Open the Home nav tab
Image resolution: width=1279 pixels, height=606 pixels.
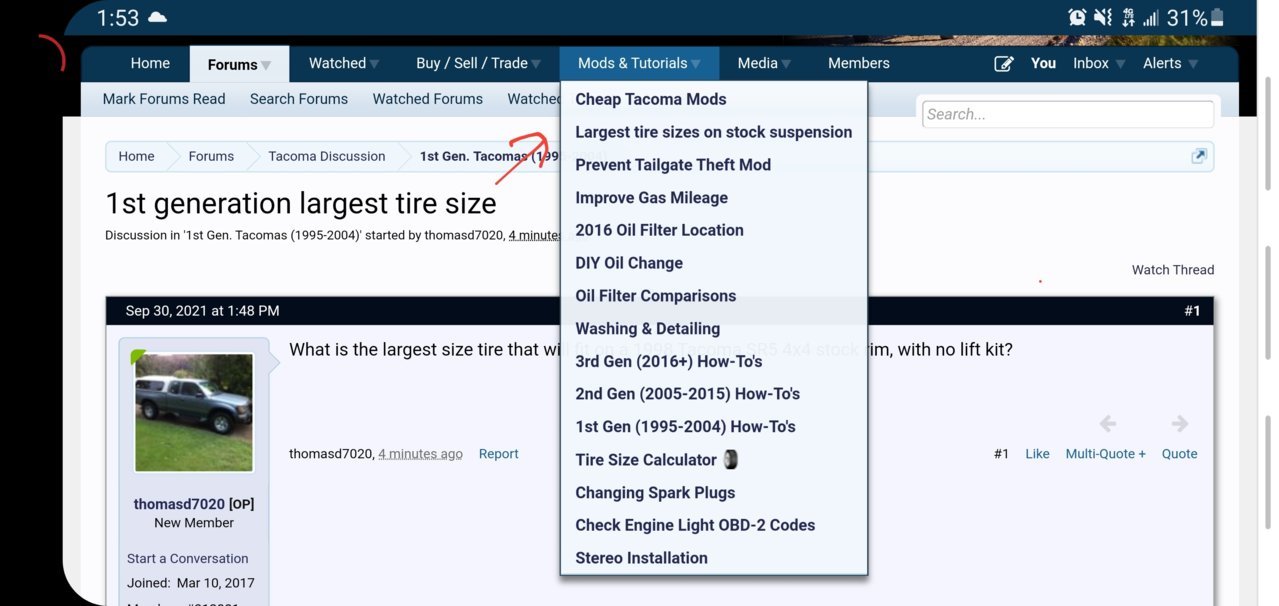tap(150, 63)
